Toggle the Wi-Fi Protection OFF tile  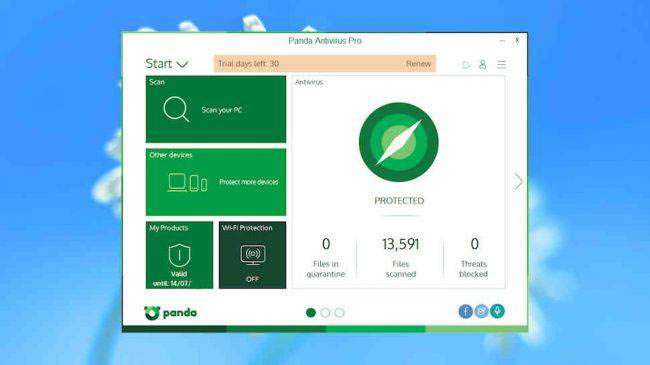coord(252,255)
